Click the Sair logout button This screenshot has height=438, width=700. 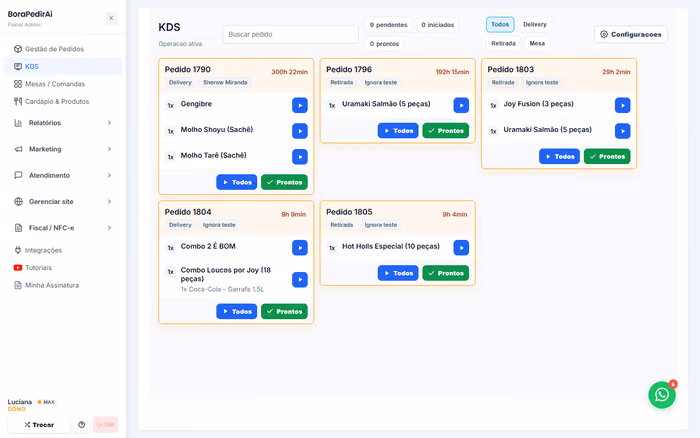(x=105, y=425)
